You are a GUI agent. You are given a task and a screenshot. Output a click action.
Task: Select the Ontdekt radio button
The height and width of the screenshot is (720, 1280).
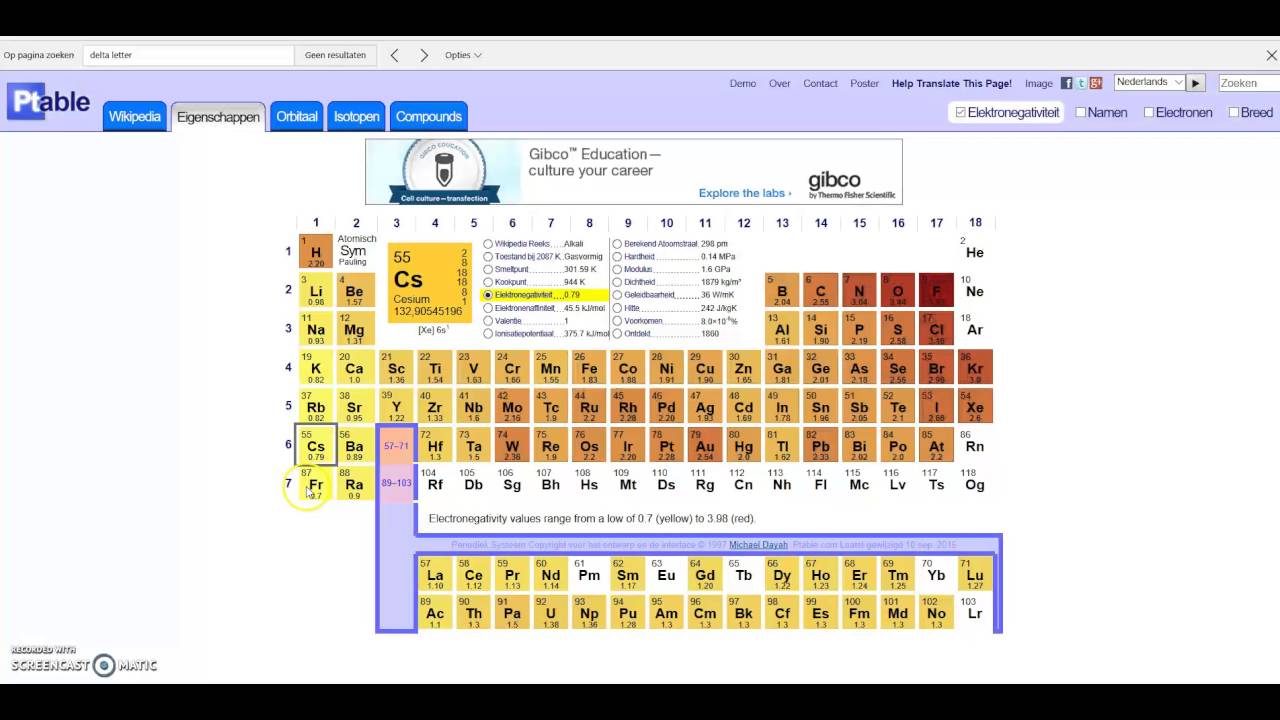tap(617, 334)
